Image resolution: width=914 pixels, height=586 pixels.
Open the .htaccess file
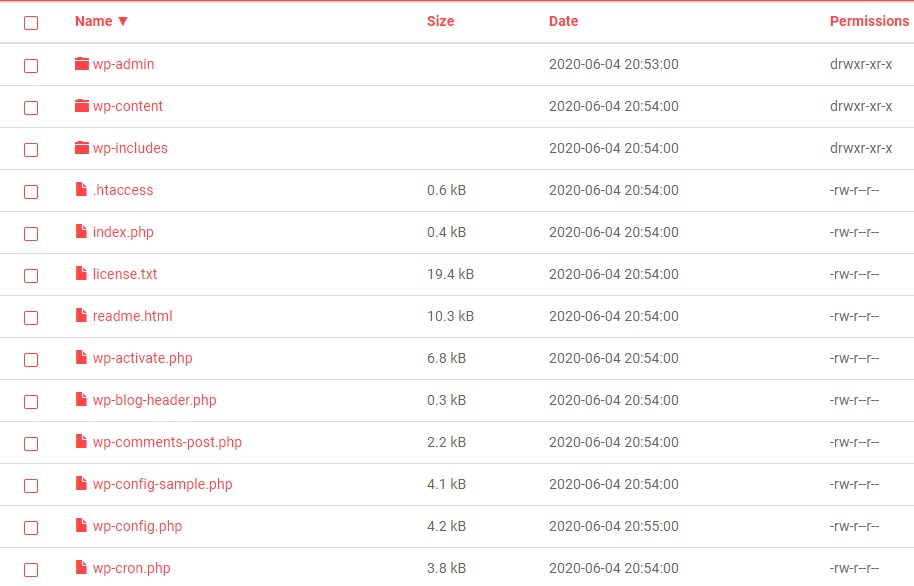click(x=122, y=190)
